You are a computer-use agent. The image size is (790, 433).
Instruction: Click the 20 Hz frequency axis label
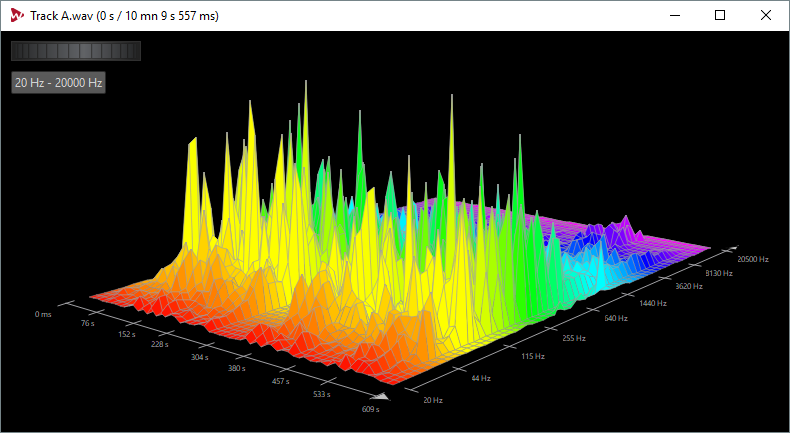pyautogui.click(x=433, y=400)
